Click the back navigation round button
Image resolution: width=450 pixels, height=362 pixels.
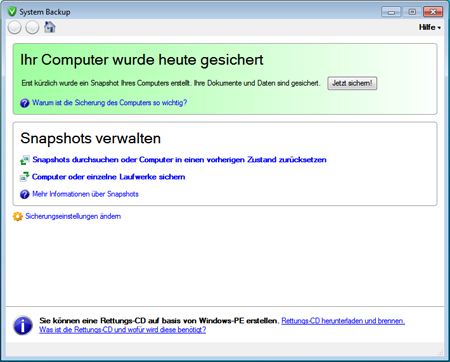[x=15, y=27]
